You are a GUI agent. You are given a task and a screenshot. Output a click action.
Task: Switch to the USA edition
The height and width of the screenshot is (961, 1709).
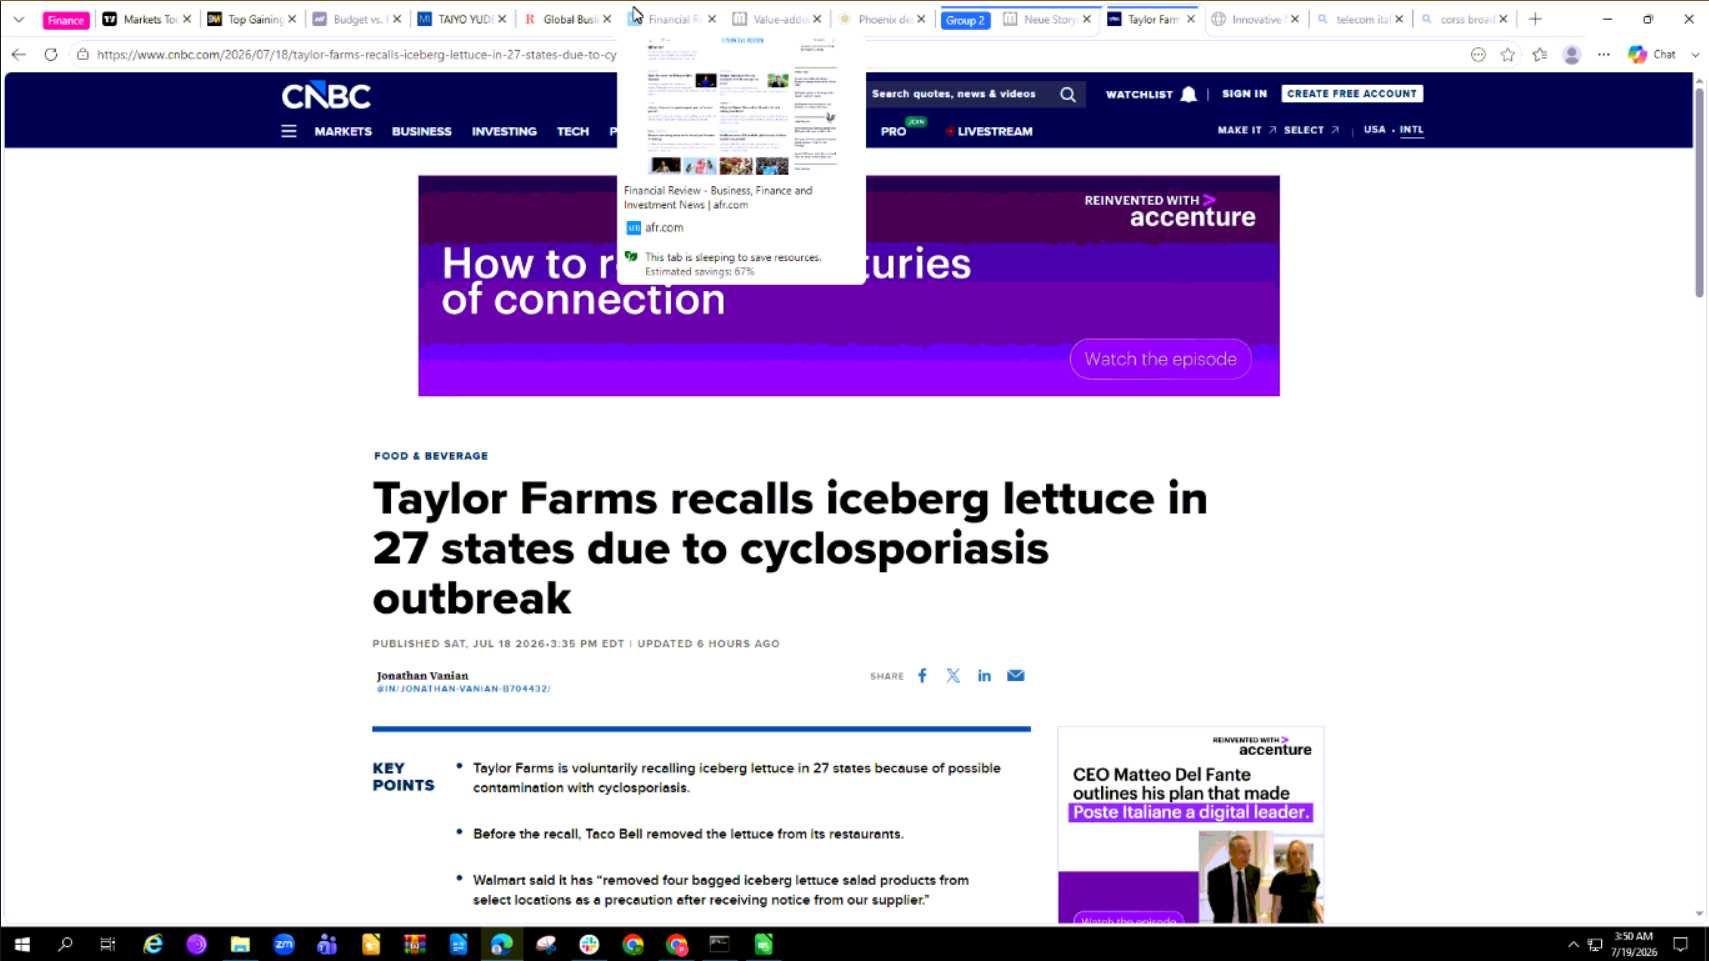1375,130
